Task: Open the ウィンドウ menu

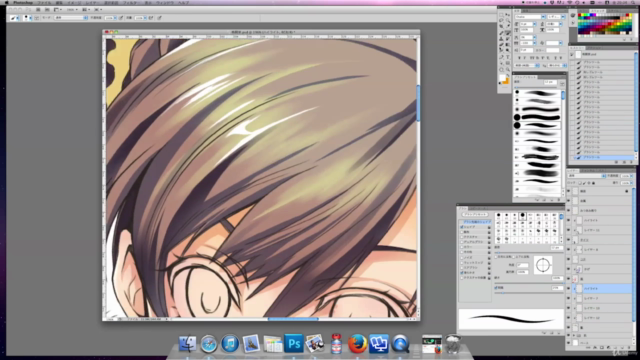Action: pos(165,3)
